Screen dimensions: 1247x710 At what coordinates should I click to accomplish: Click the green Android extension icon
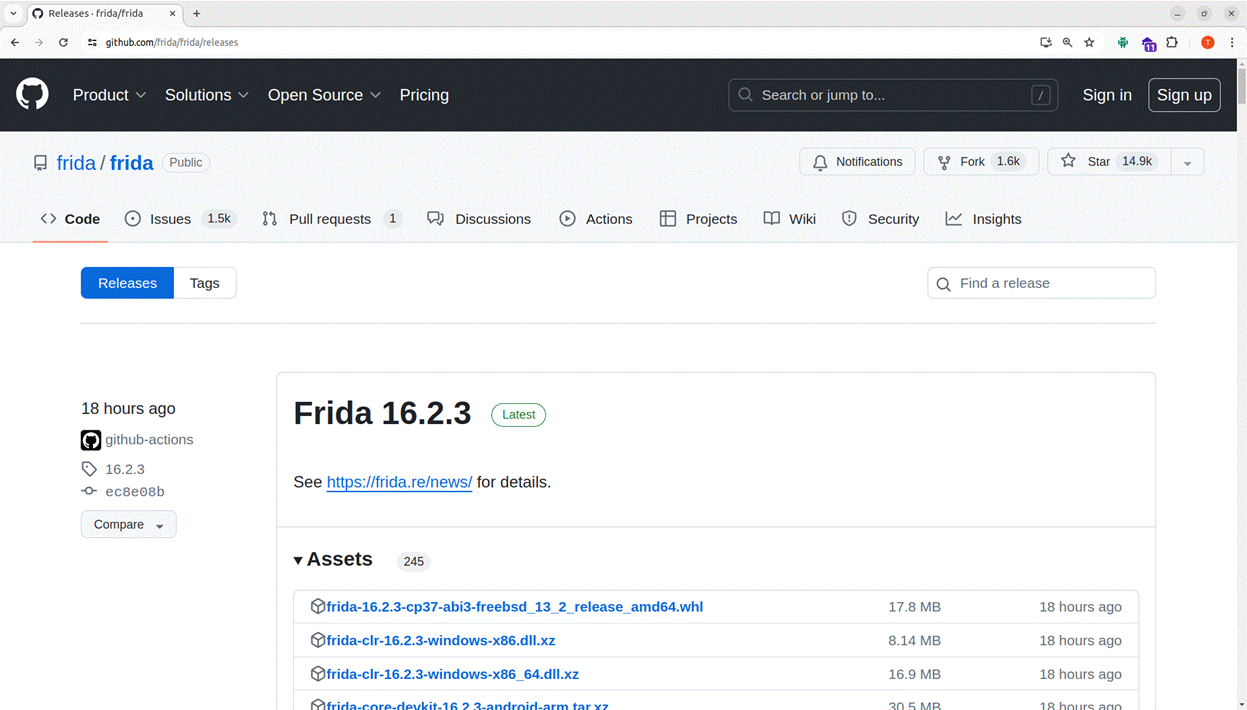coord(1123,42)
